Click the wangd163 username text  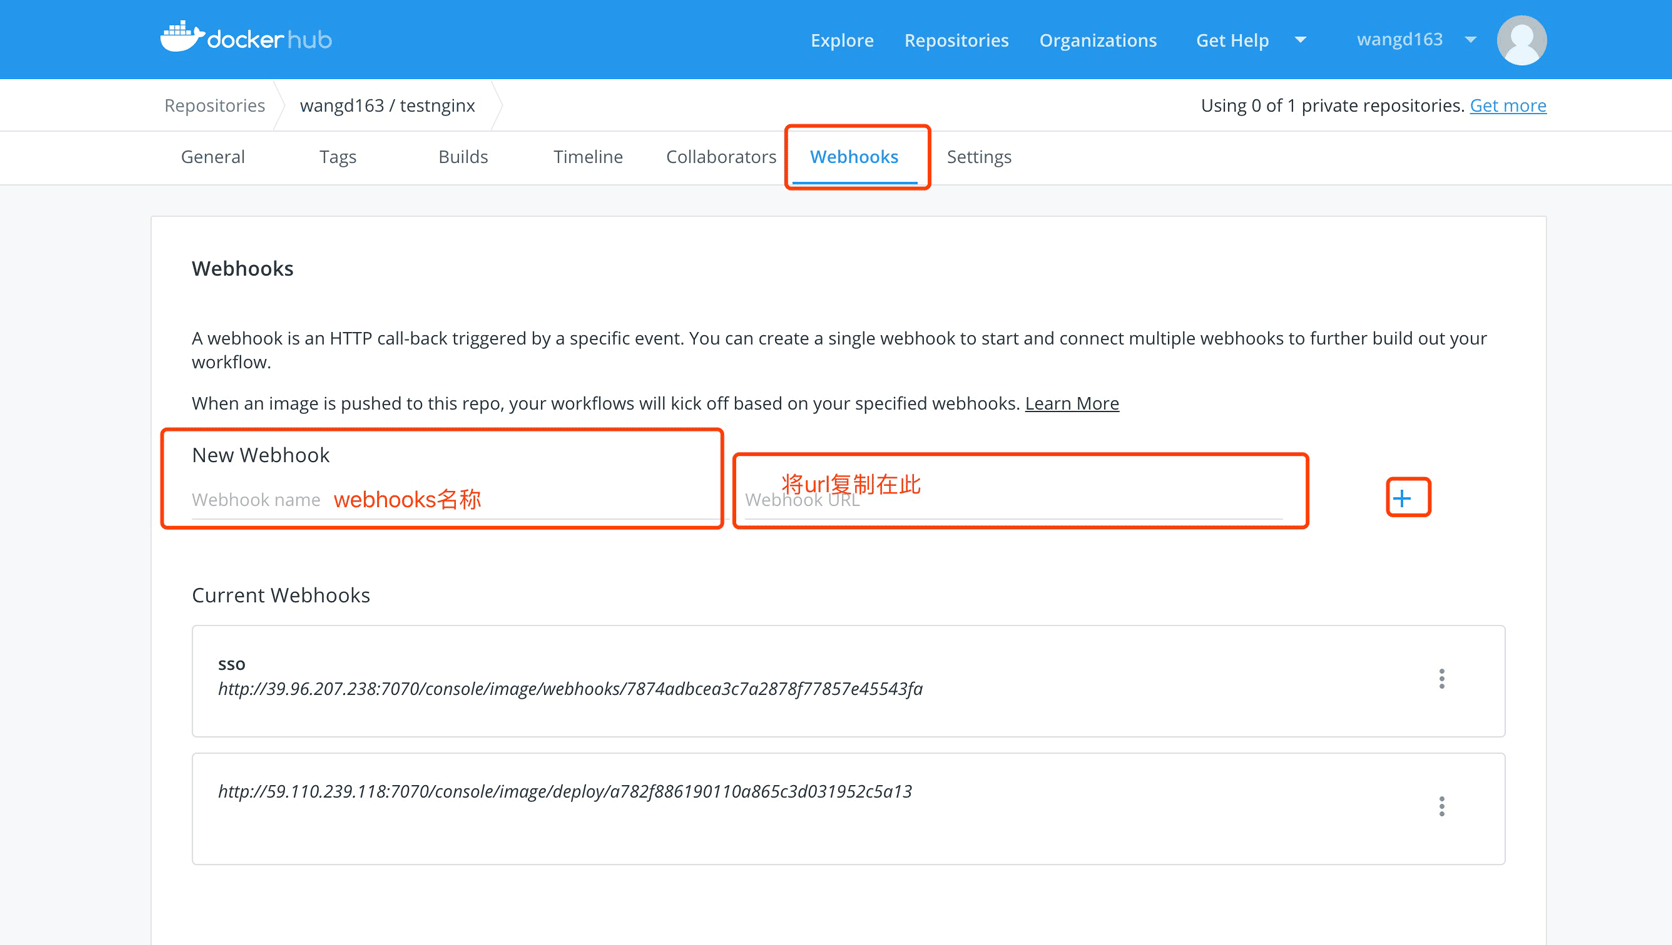pyautogui.click(x=1399, y=40)
